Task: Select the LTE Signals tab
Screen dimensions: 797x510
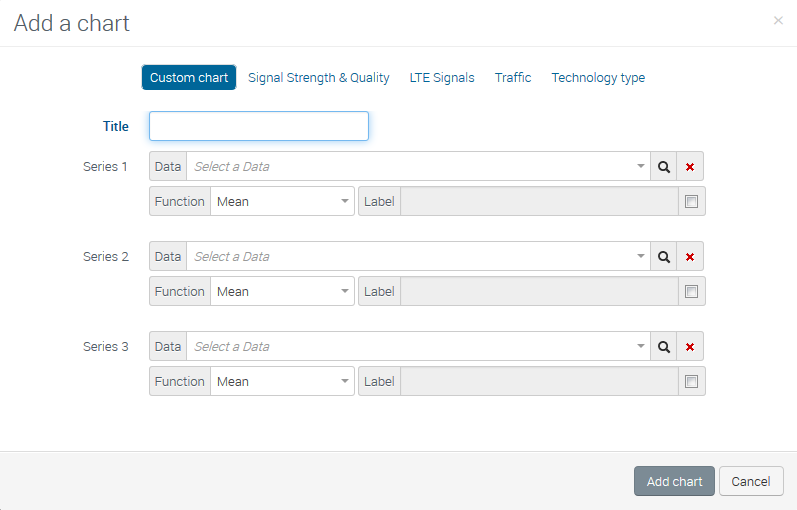Action: pos(442,78)
